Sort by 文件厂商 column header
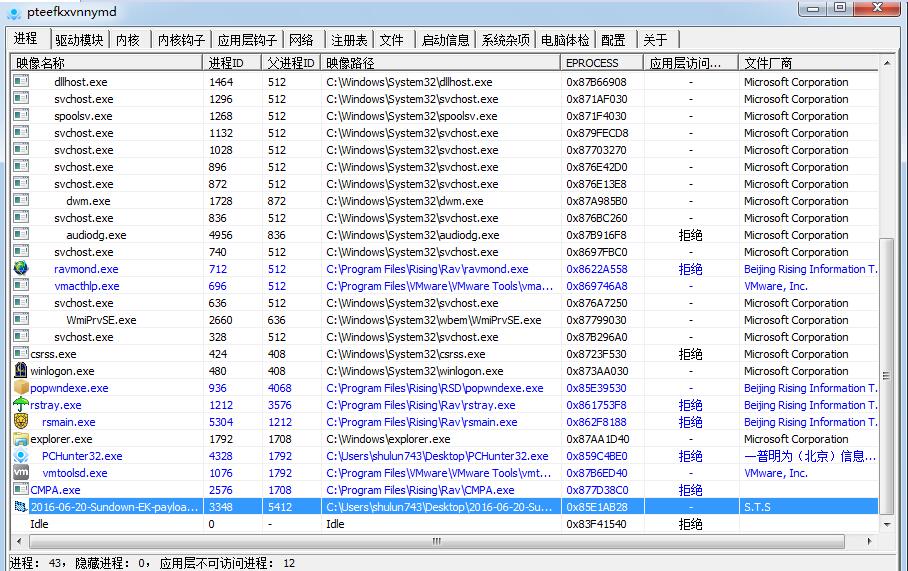The height and width of the screenshot is (571, 908). (809, 63)
